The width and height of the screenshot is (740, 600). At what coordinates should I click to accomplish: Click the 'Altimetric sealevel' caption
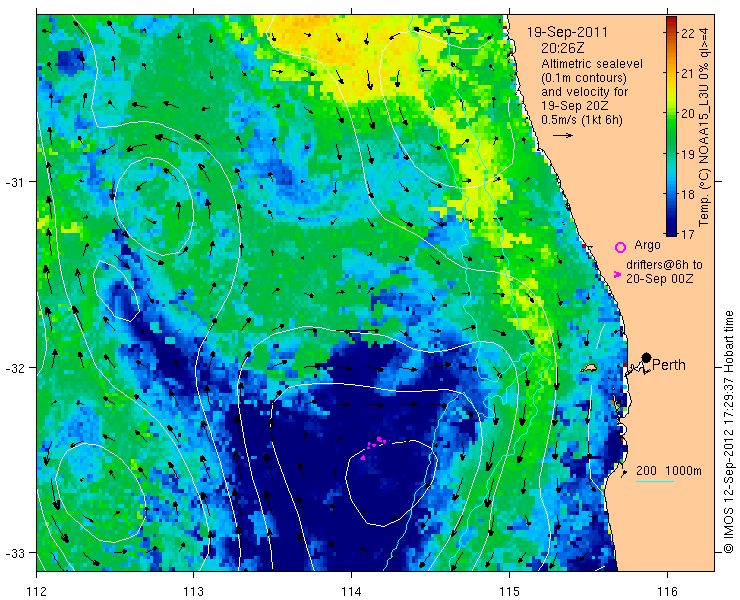(x=592, y=63)
